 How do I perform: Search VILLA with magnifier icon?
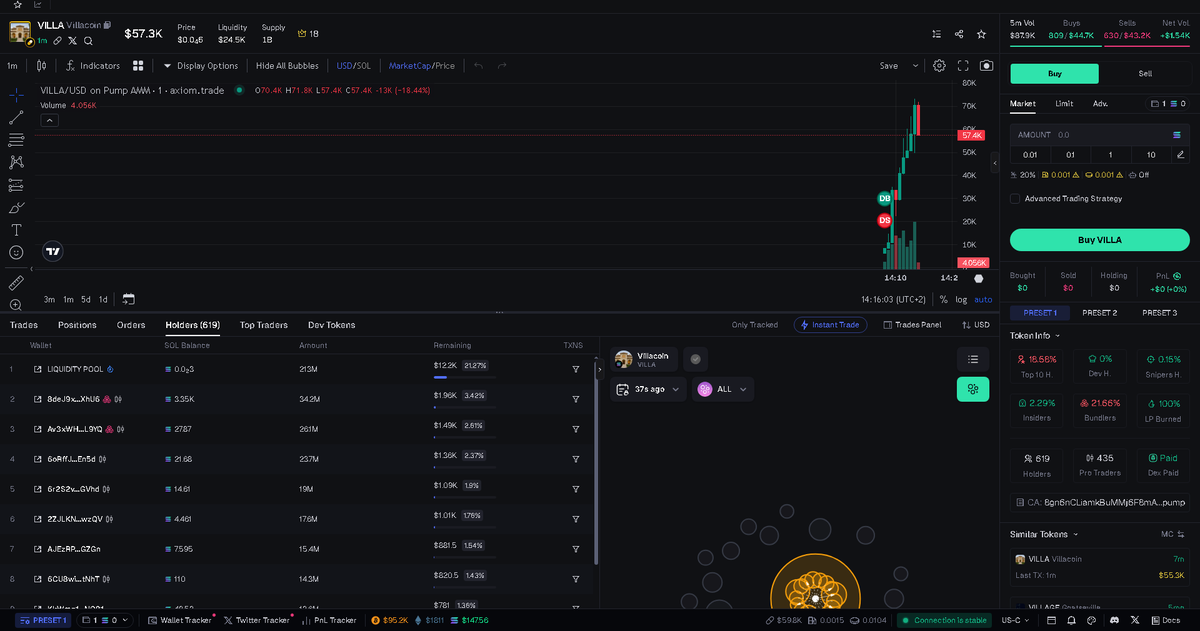pyautogui.click(x=88, y=41)
